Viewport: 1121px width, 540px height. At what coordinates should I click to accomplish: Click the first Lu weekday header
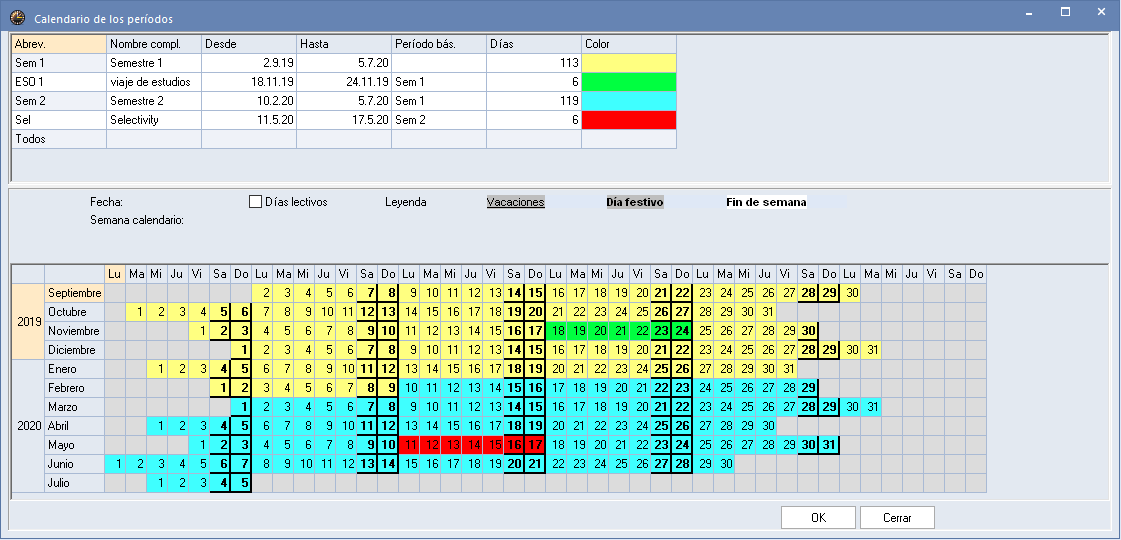[x=115, y=274]
